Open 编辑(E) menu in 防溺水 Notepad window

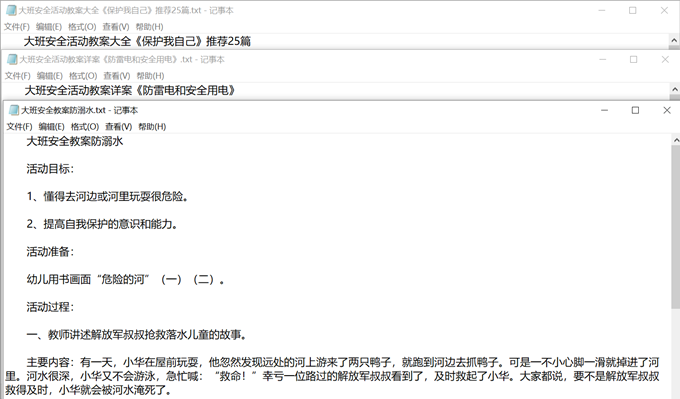[52, 127]
